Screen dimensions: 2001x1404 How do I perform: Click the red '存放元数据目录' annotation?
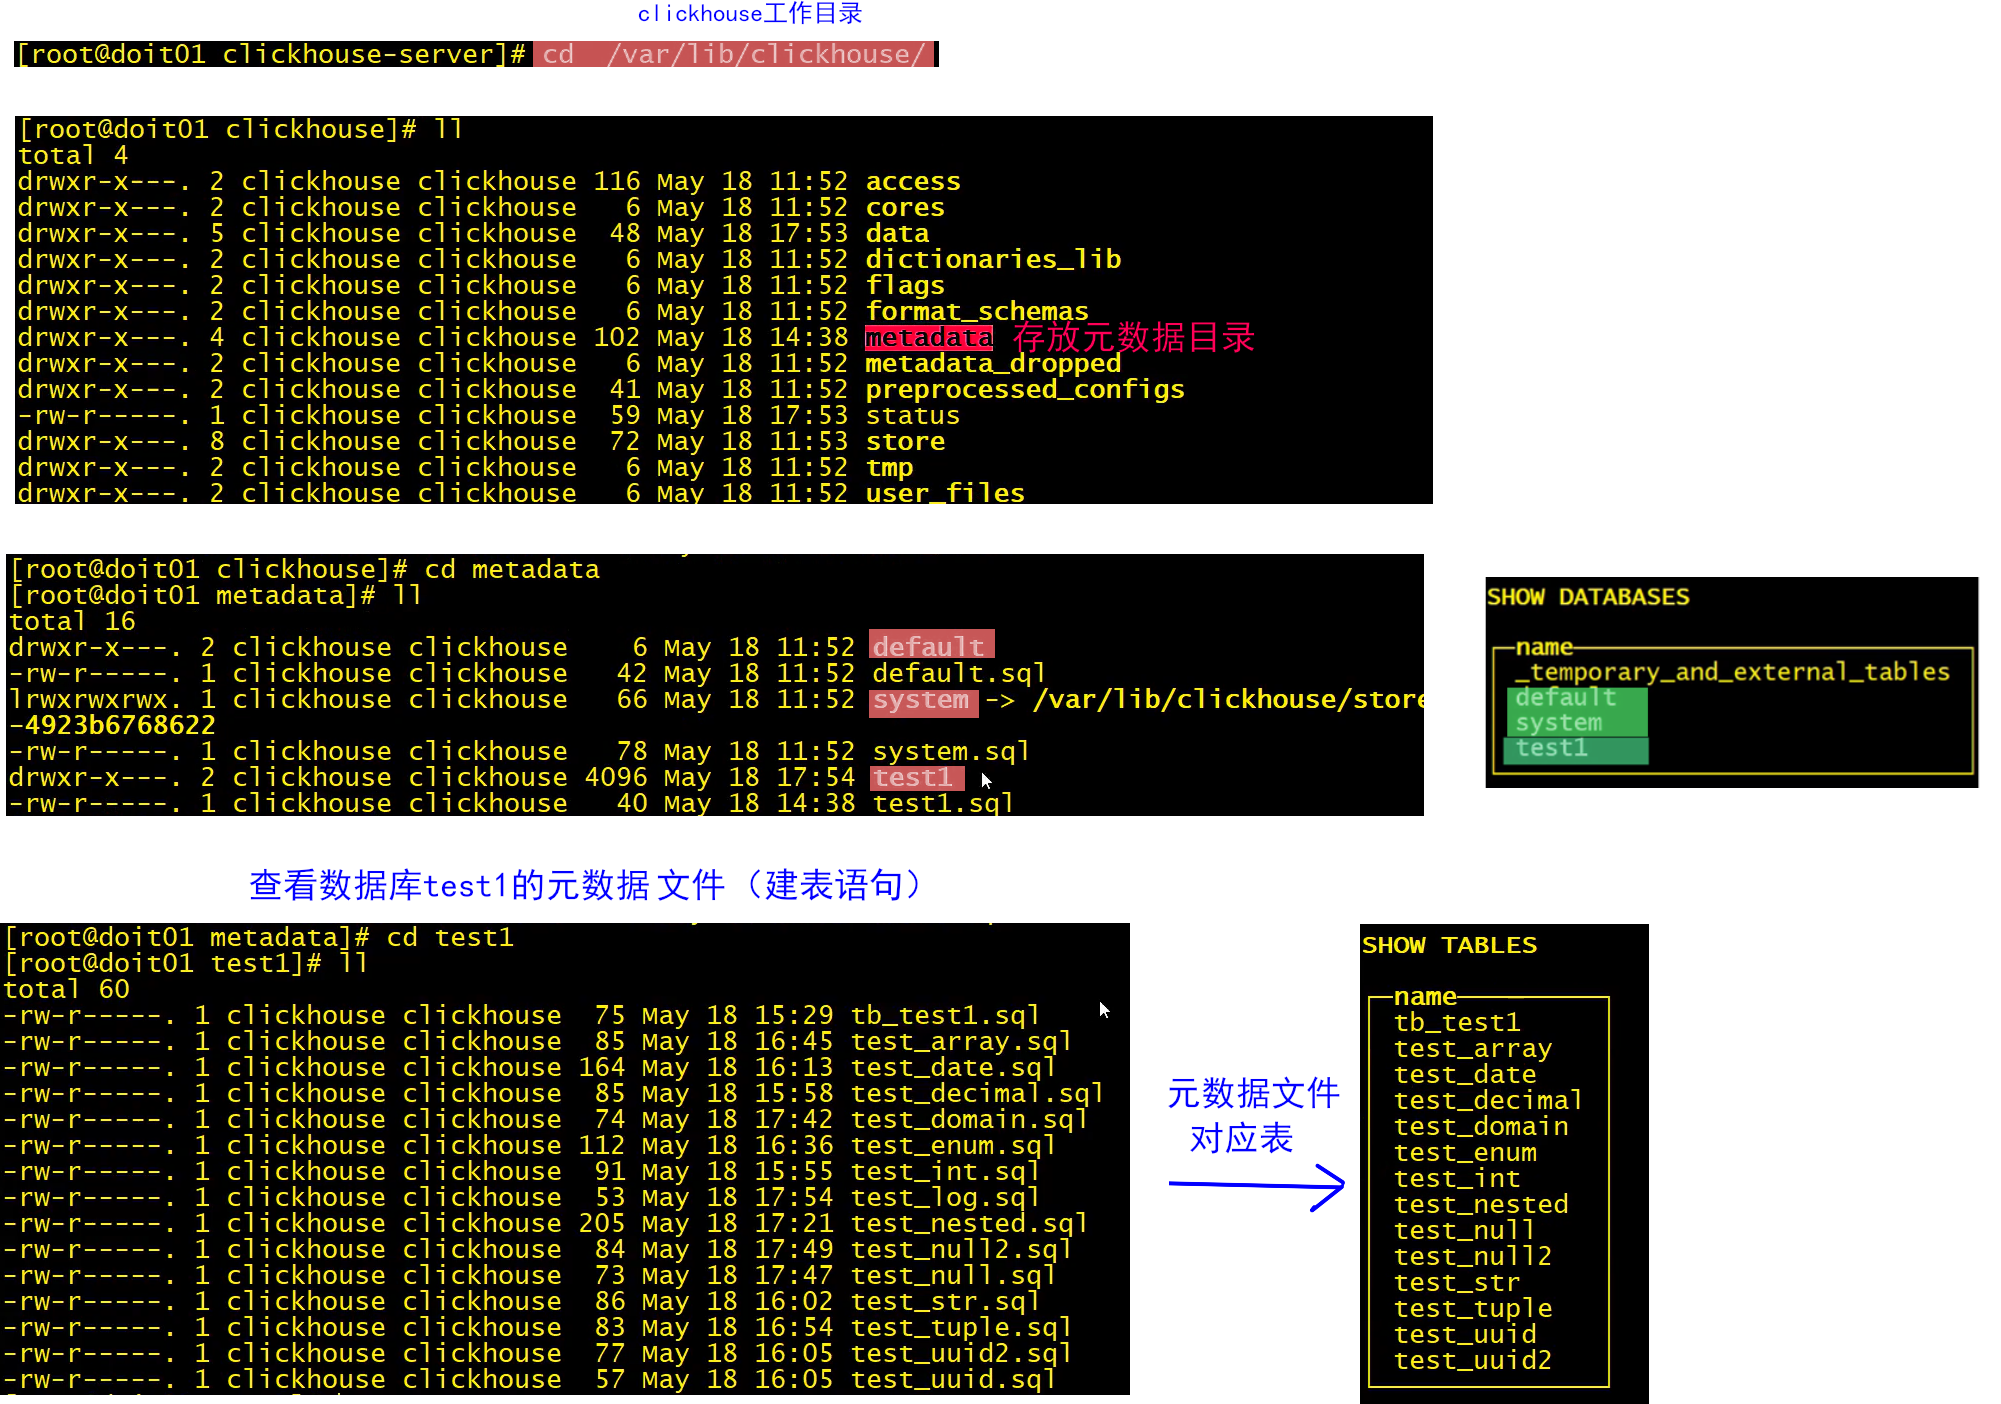click(1133, 337)
